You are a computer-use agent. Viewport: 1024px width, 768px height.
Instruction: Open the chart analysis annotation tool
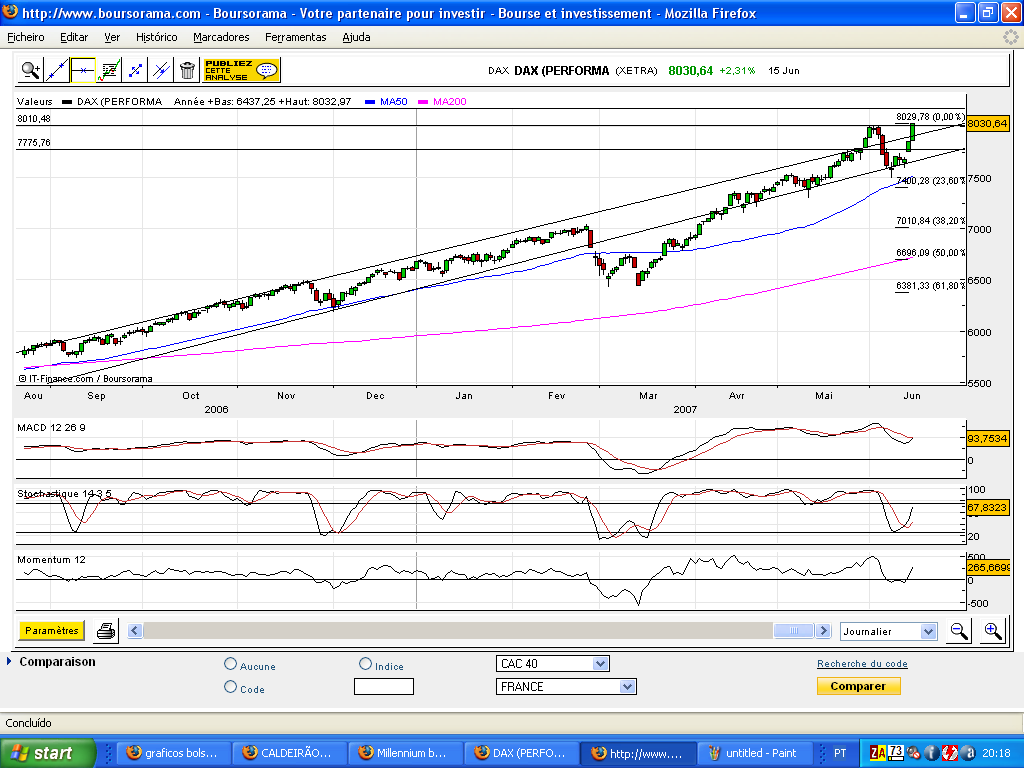coord(110,72)
